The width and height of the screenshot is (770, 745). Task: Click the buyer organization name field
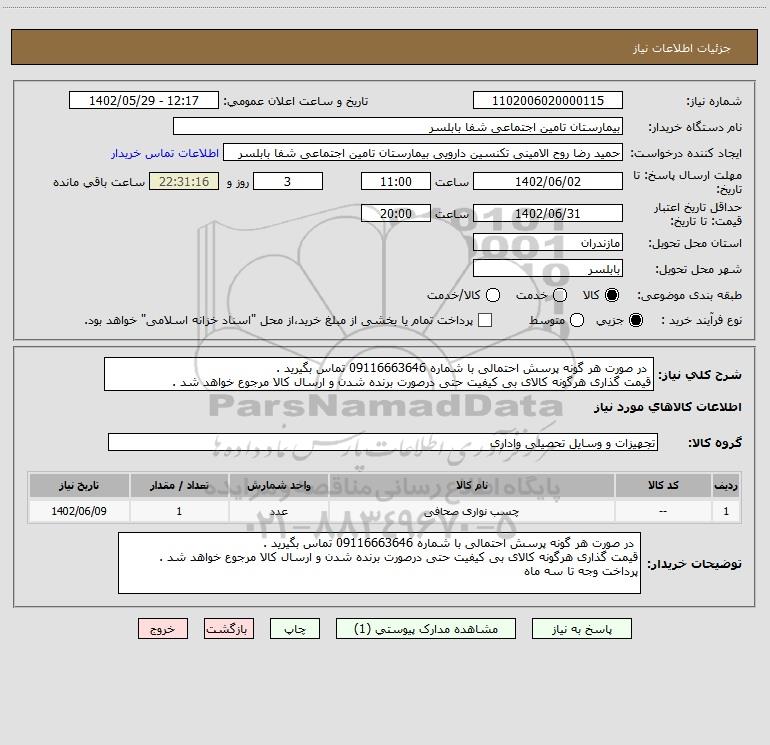tap(398, 127)
